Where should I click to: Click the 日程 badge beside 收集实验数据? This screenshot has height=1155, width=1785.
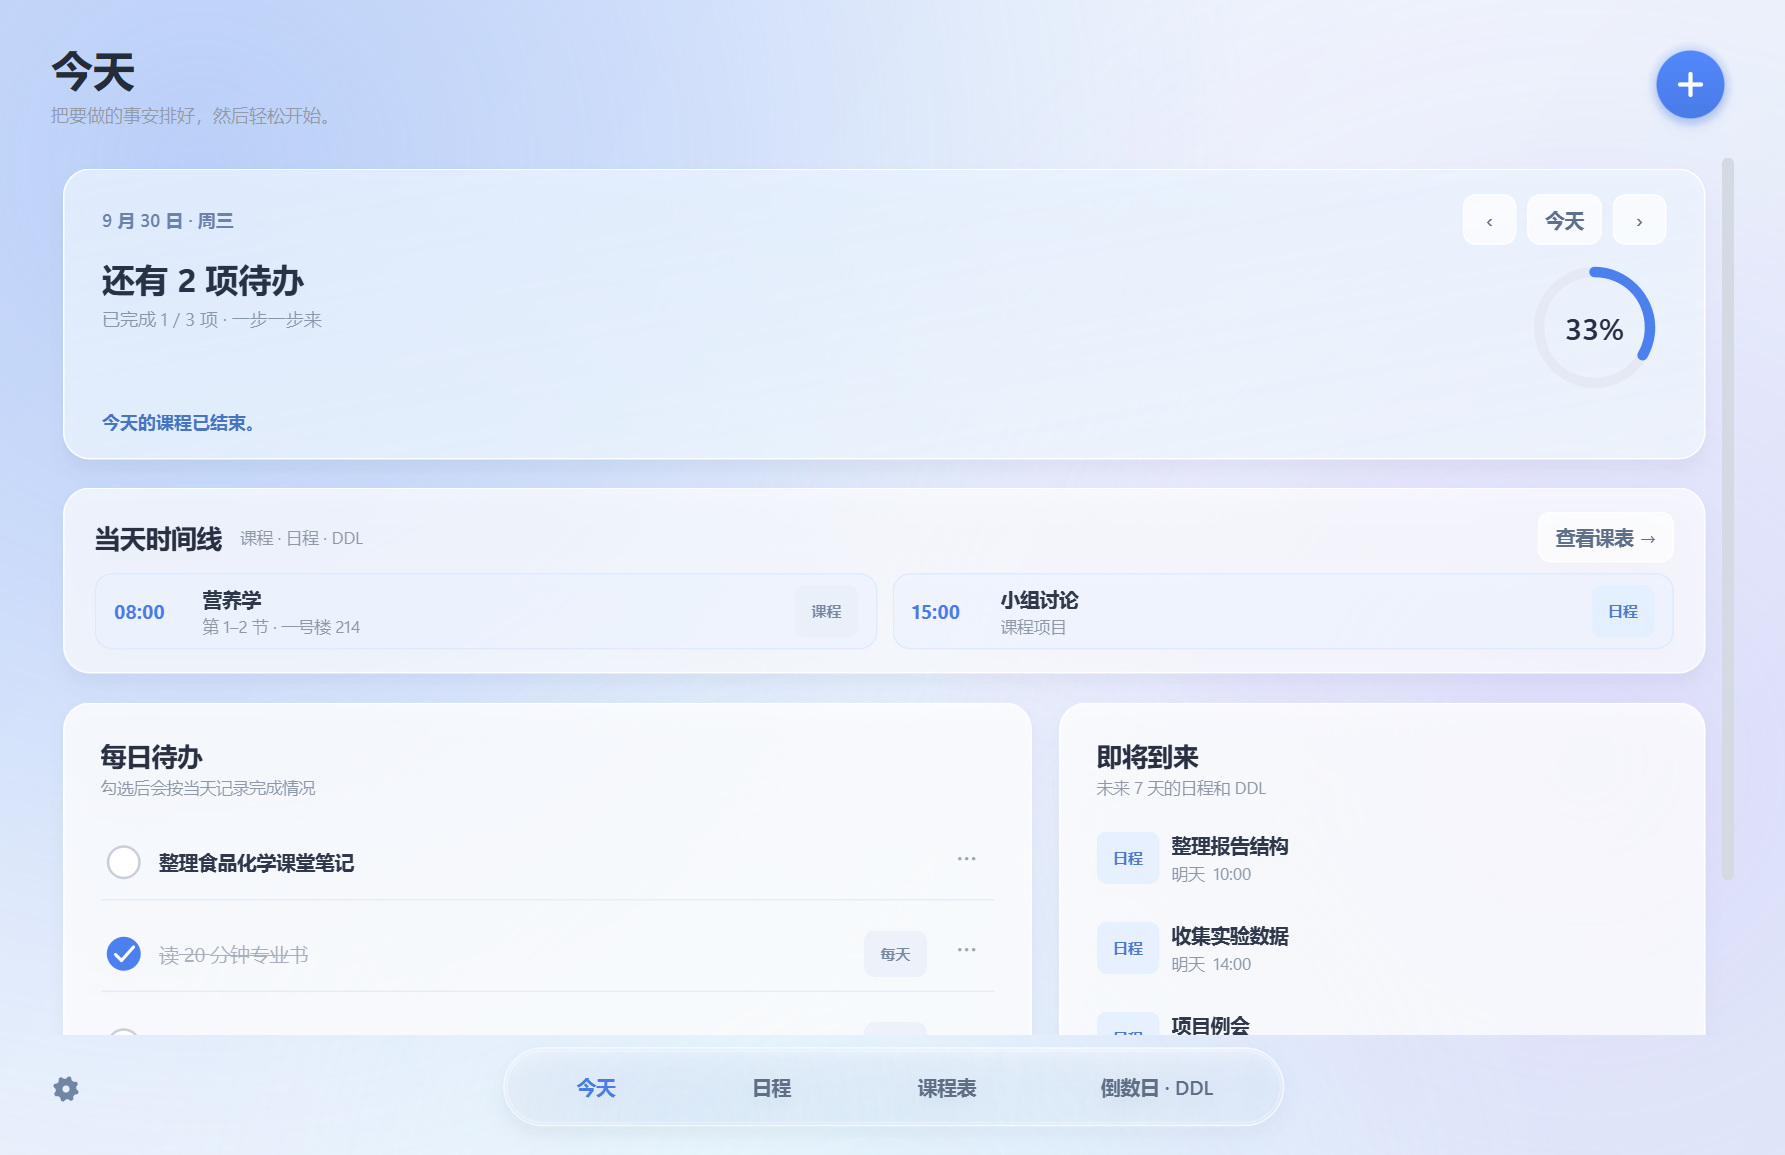(x=1128, y=948)
